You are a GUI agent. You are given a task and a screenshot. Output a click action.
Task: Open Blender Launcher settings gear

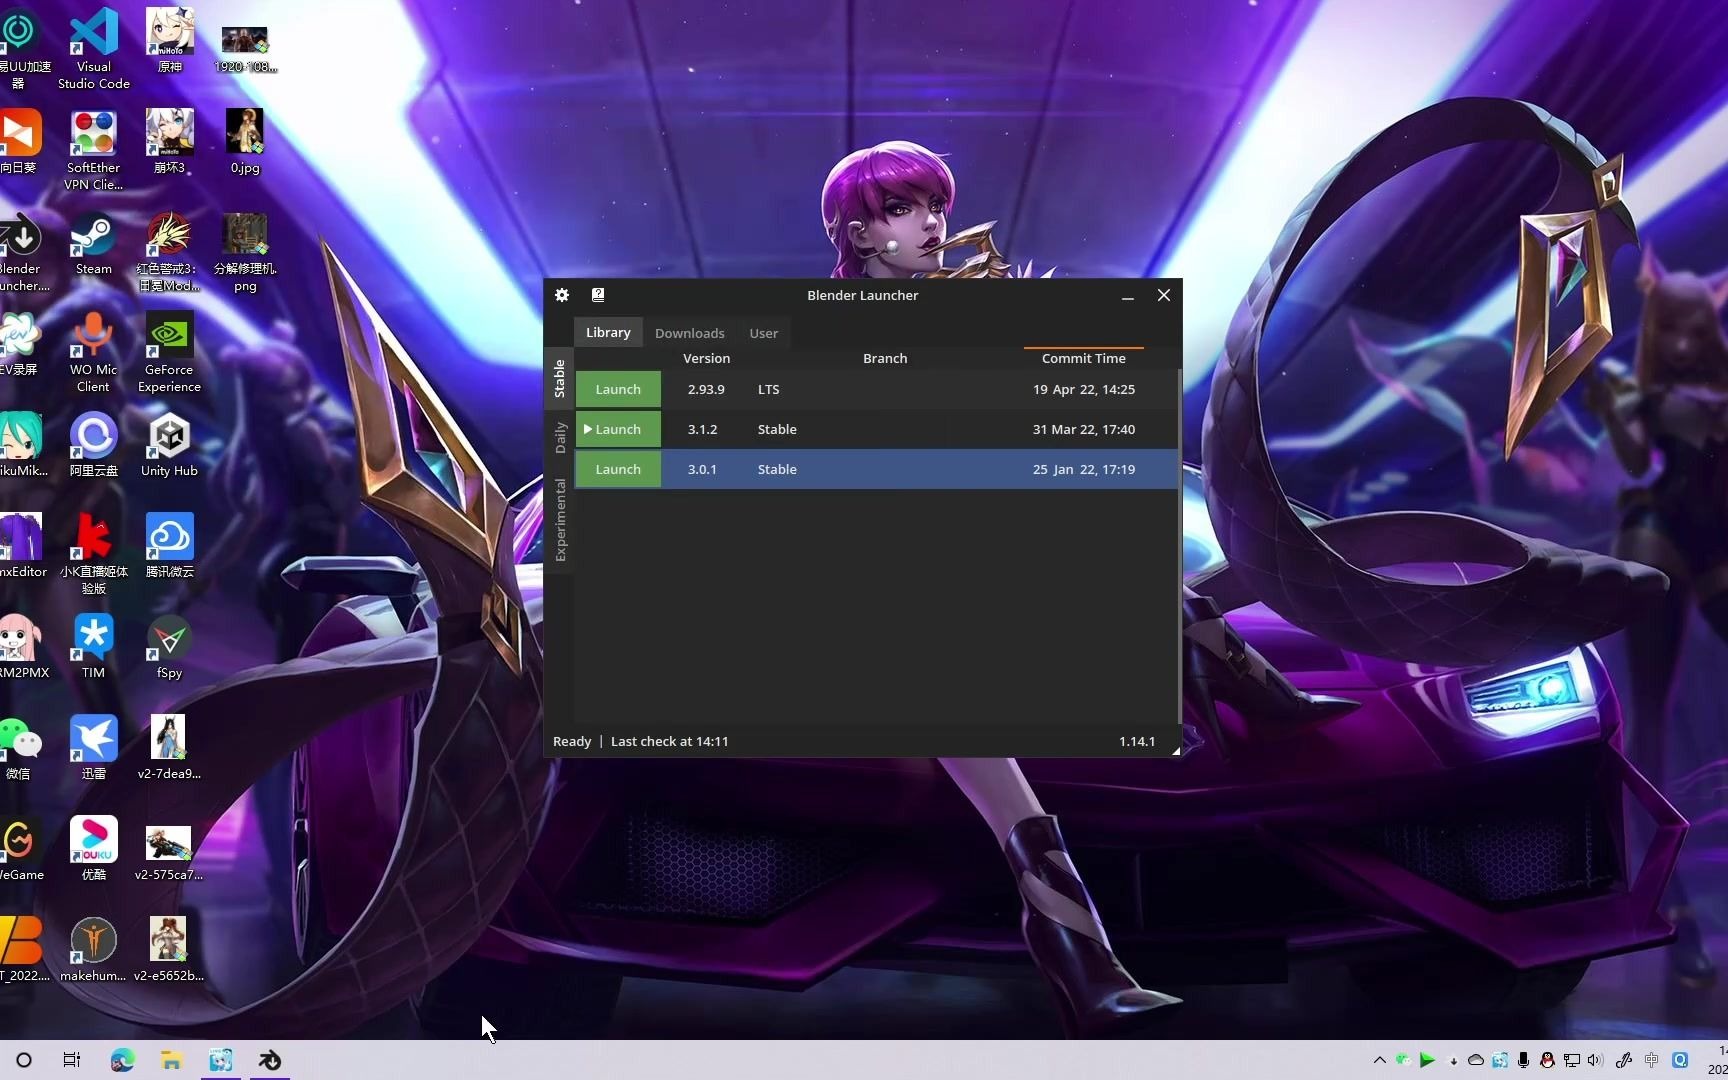coord(562,295)
